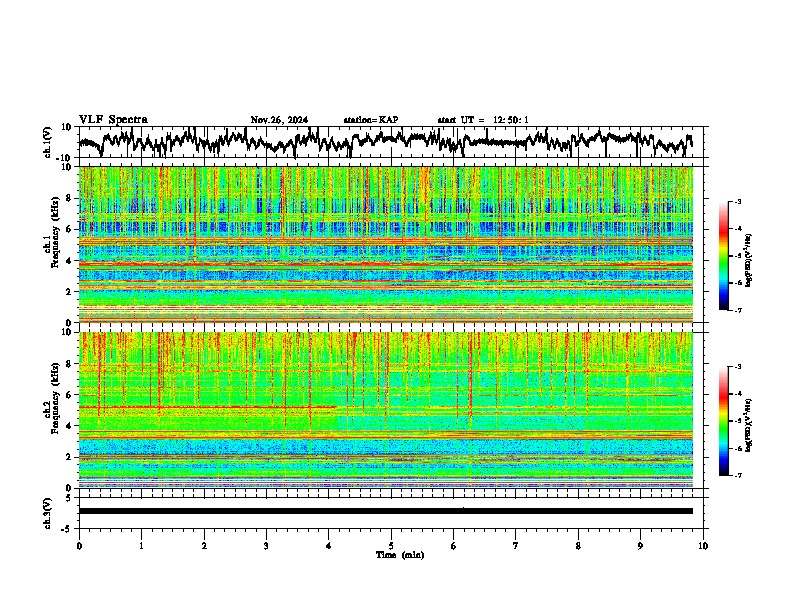The width and height of the screenshot is (792, 612).
Task: Click the "-3" label on ch.2 colorbar
Action: point(738,367)
